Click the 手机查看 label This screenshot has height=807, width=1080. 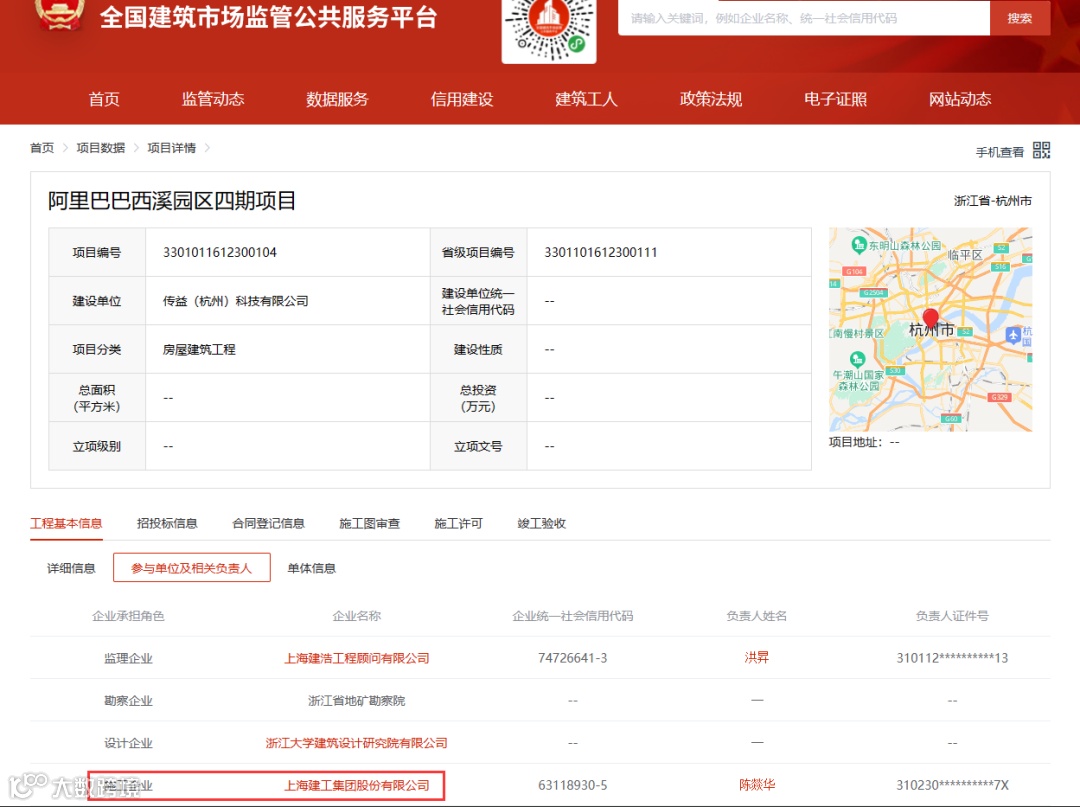coord(999,152)
